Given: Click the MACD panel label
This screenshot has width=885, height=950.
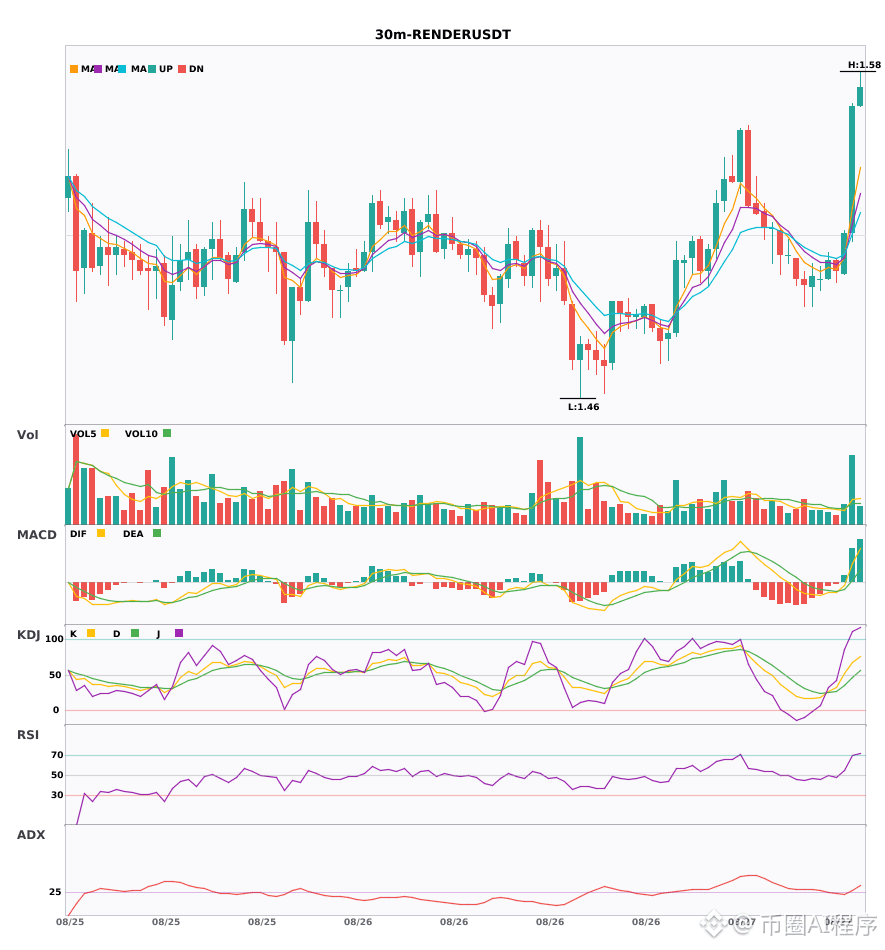Looking at the screenshot, I should (36, 535).
